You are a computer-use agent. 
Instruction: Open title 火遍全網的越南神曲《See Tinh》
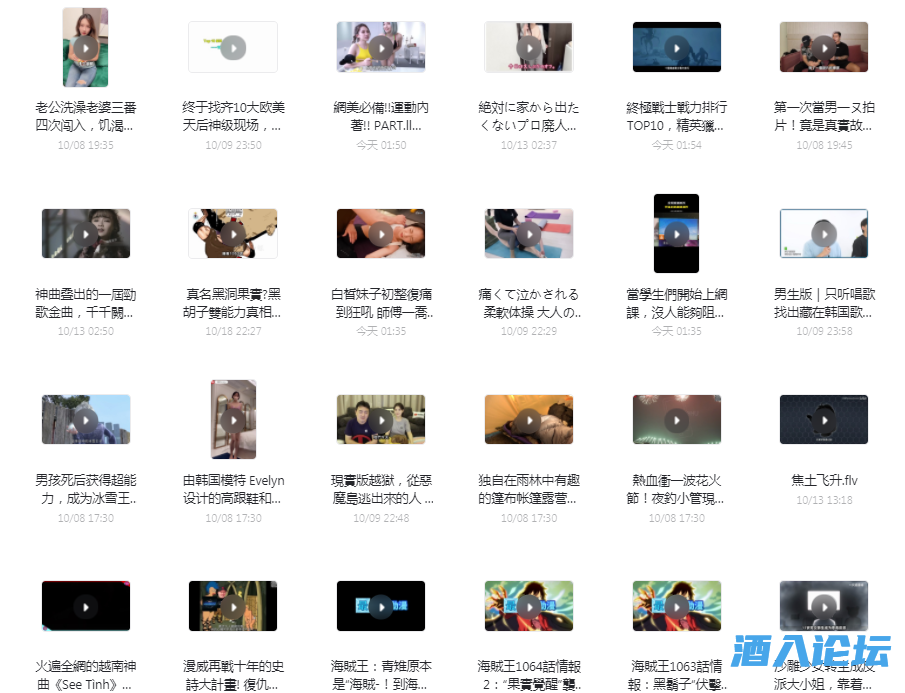tap(85, 675)
